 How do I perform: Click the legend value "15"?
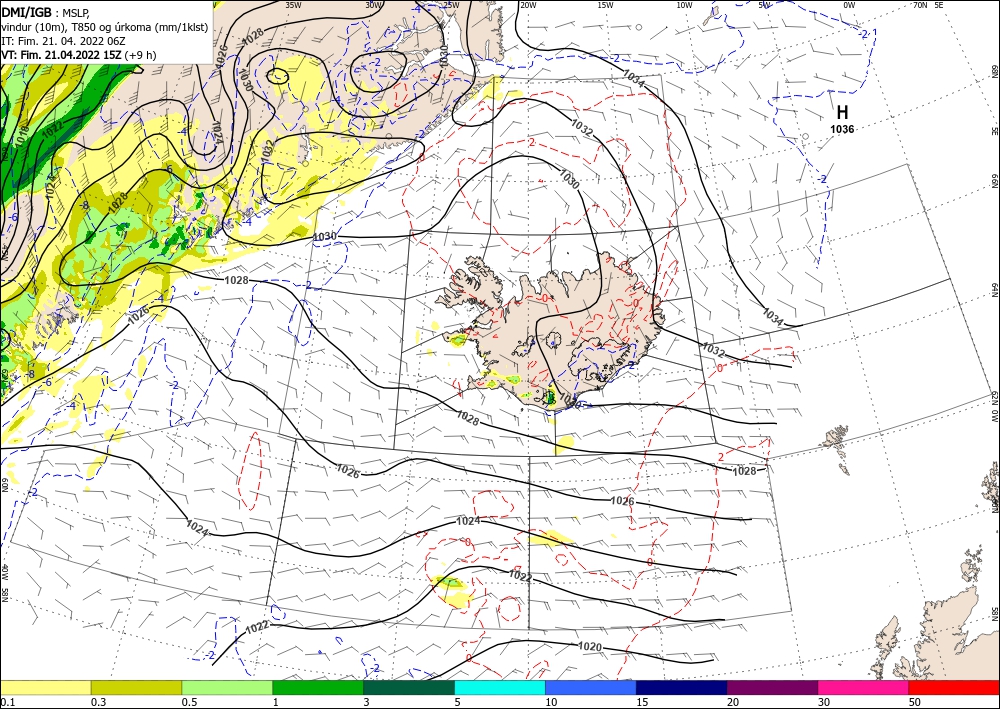click(642, 702)
